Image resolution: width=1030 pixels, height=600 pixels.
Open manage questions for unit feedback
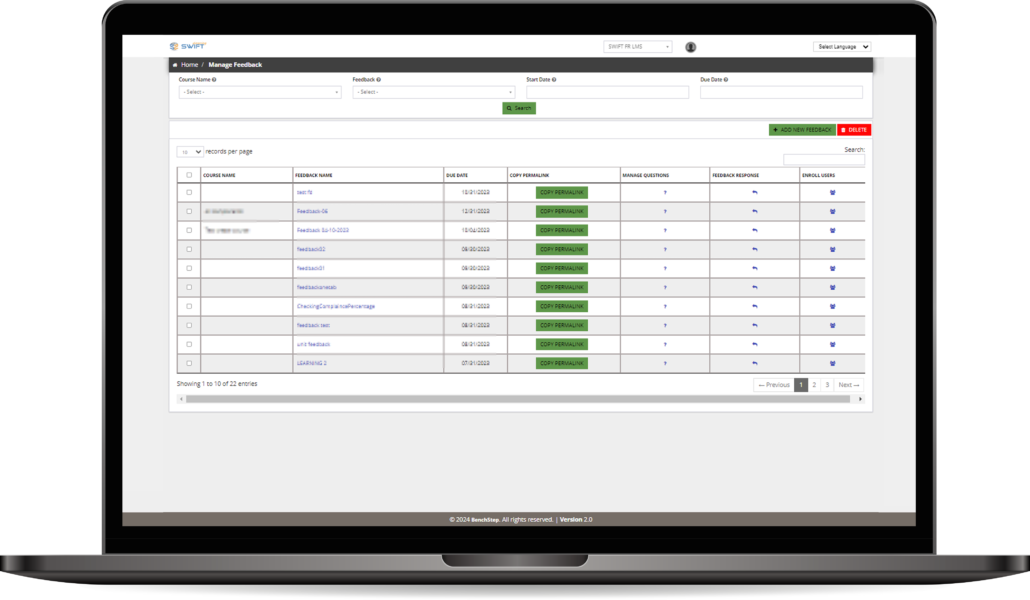click(665, 344)
